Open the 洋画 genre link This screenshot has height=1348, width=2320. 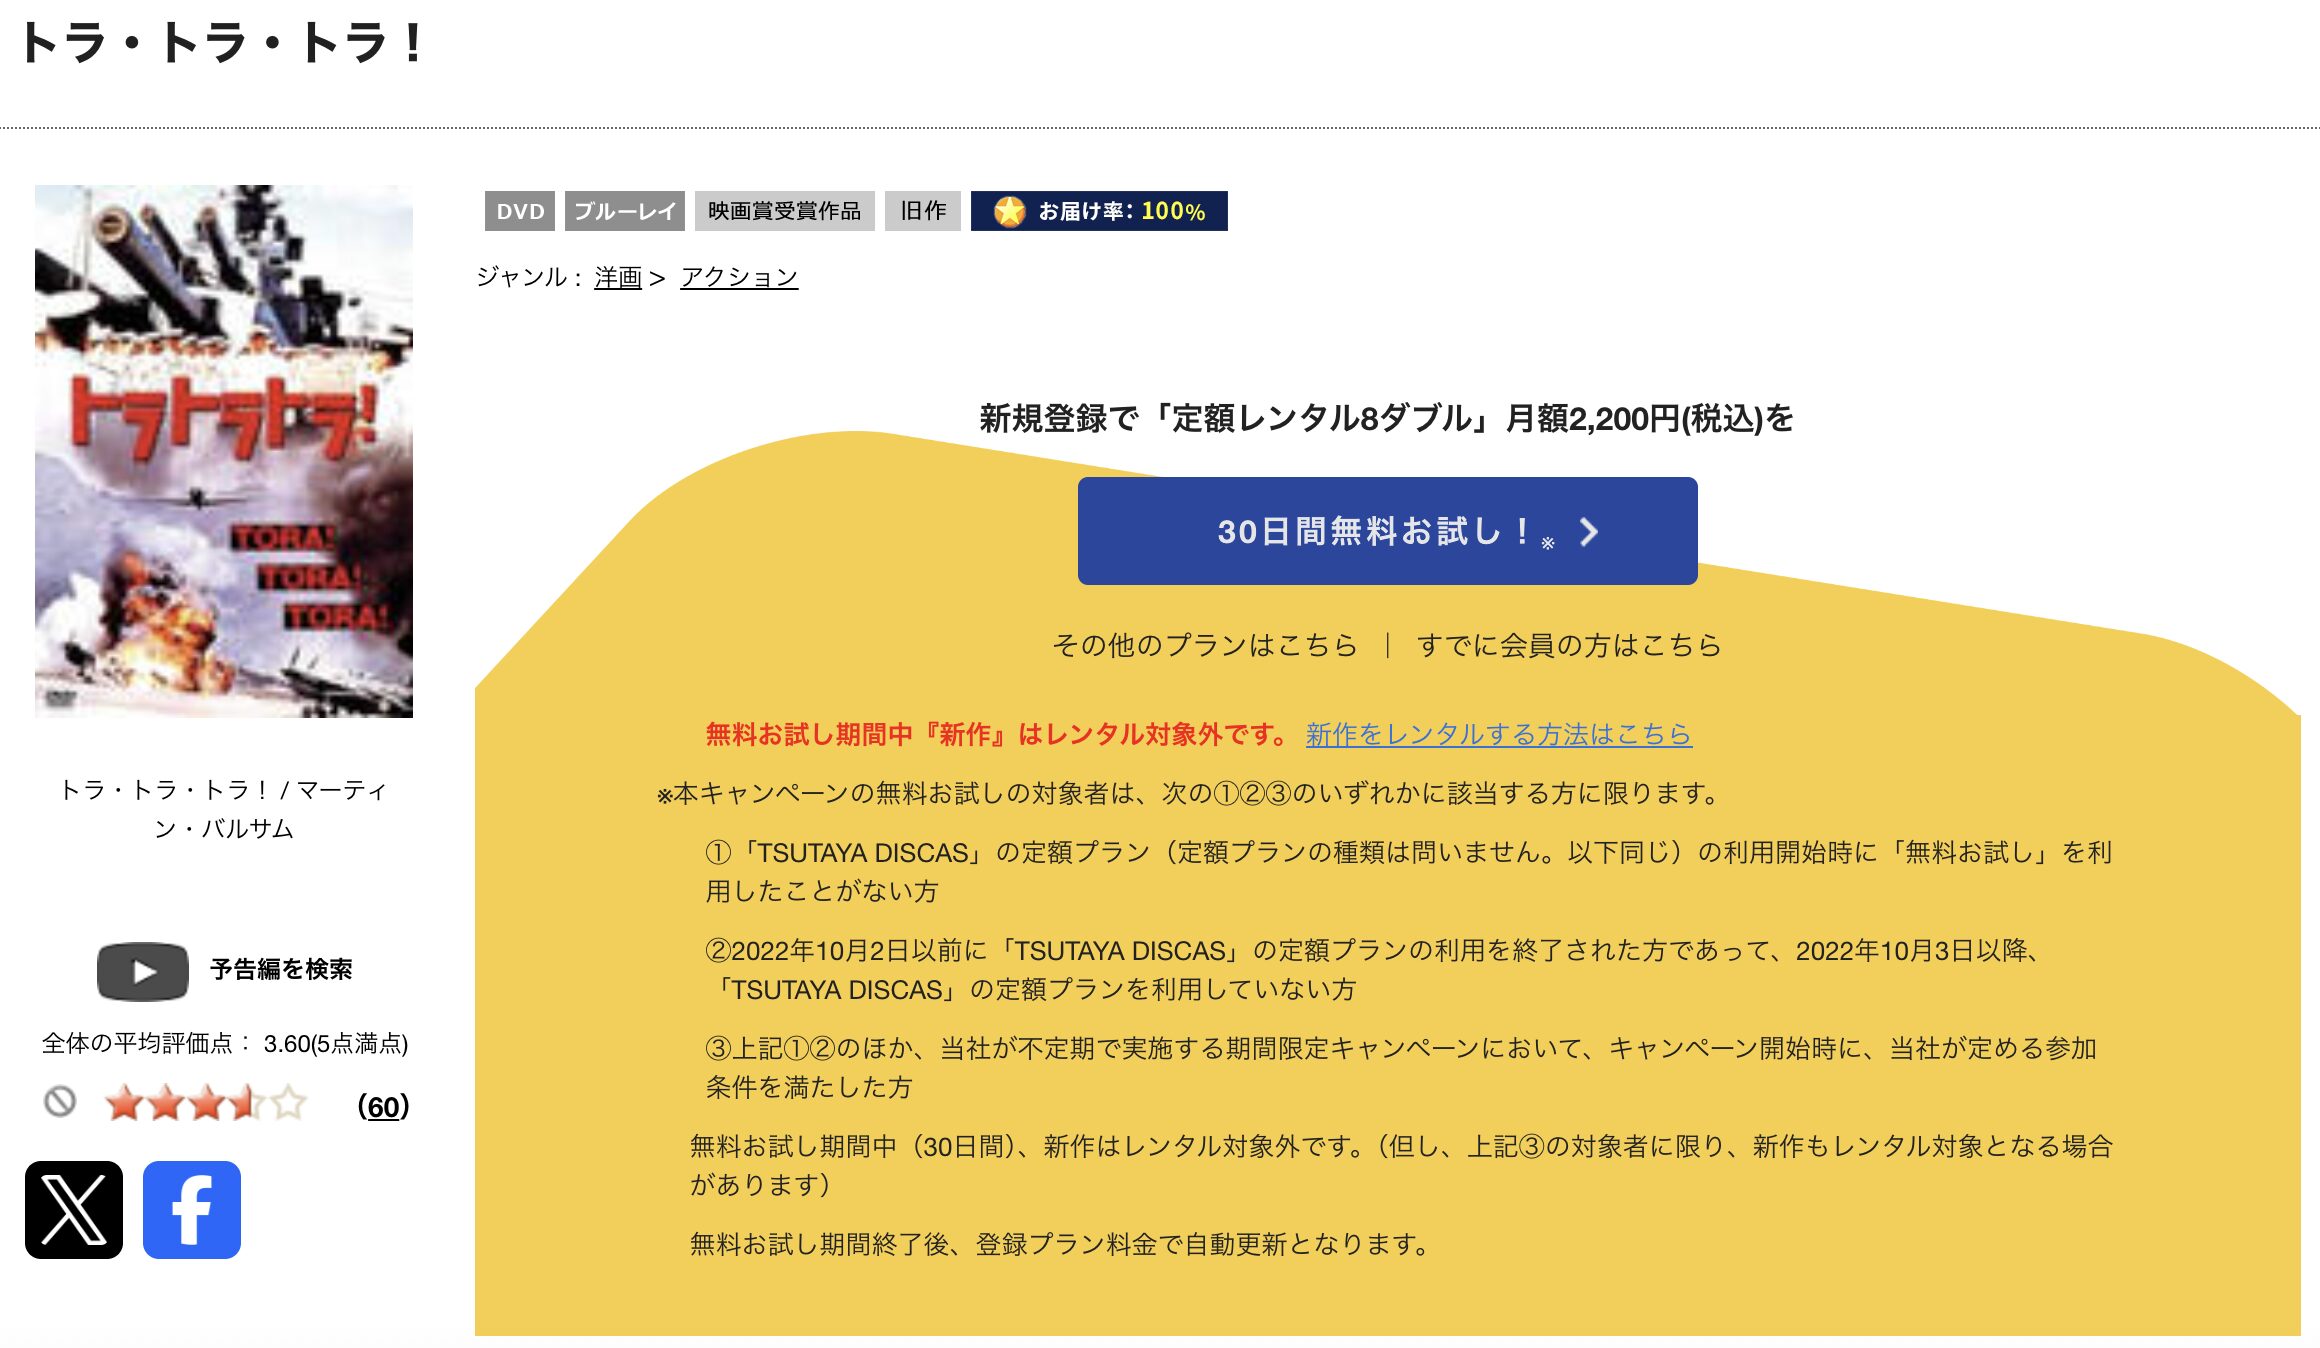pos(618,277)
